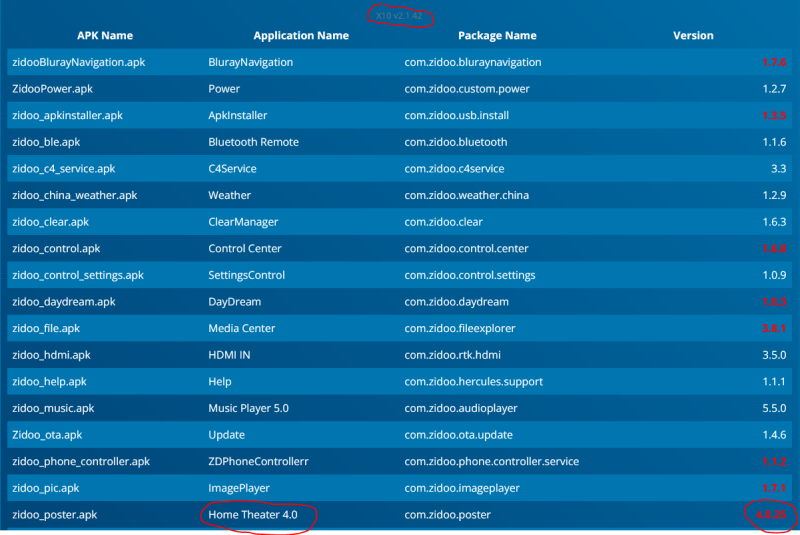Click com.zidoo.control.center package

(x=466, y=248)
